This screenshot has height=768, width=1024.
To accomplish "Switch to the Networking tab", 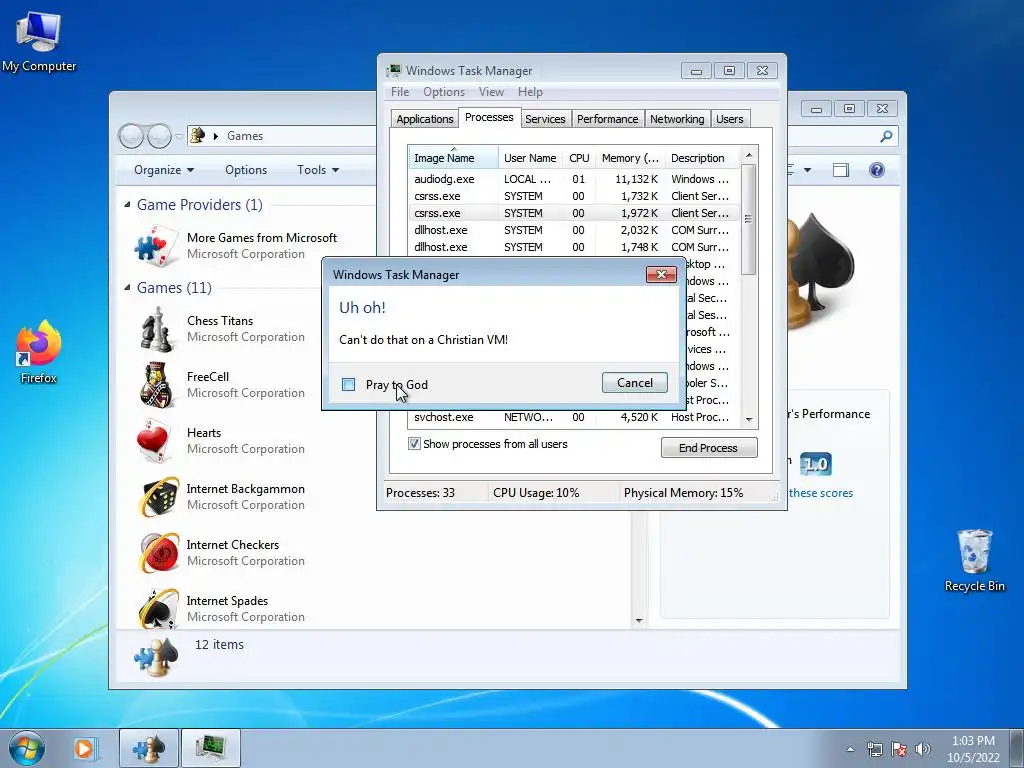I will click(677, 119).
